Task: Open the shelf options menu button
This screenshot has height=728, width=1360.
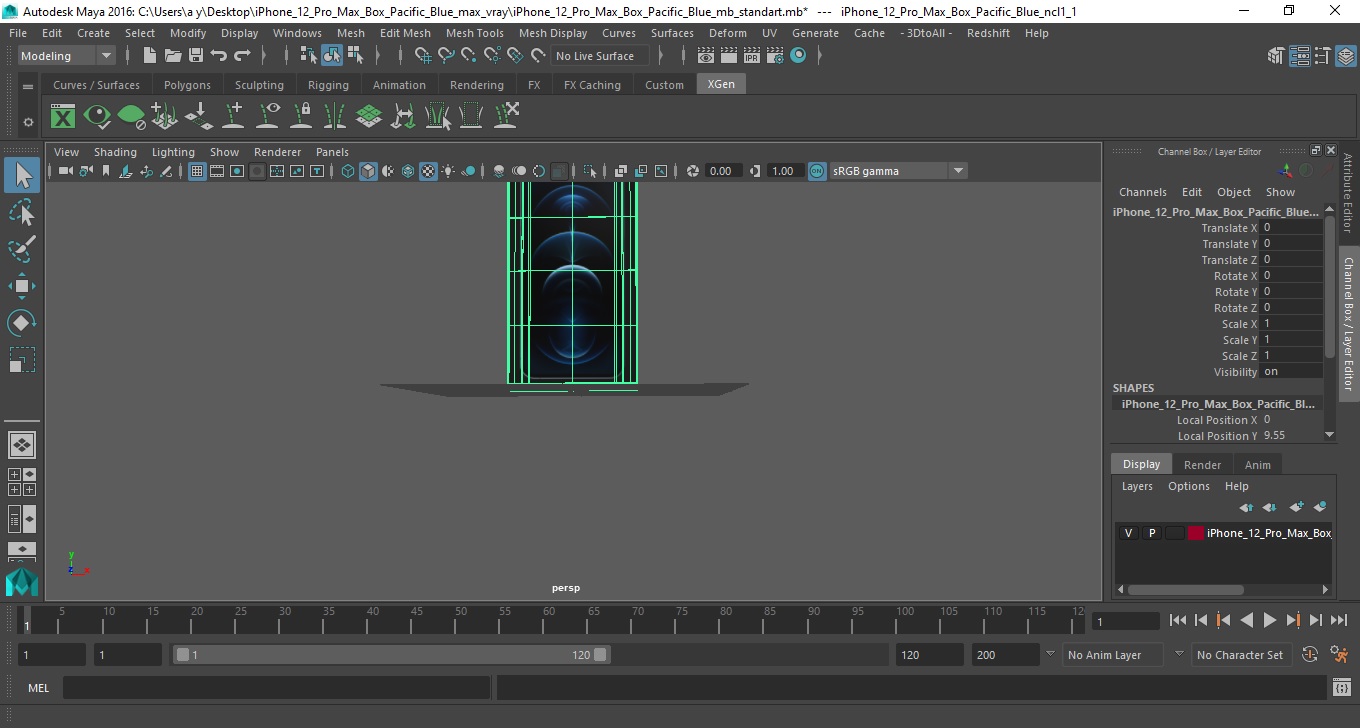Action: (x=28, y=87)
